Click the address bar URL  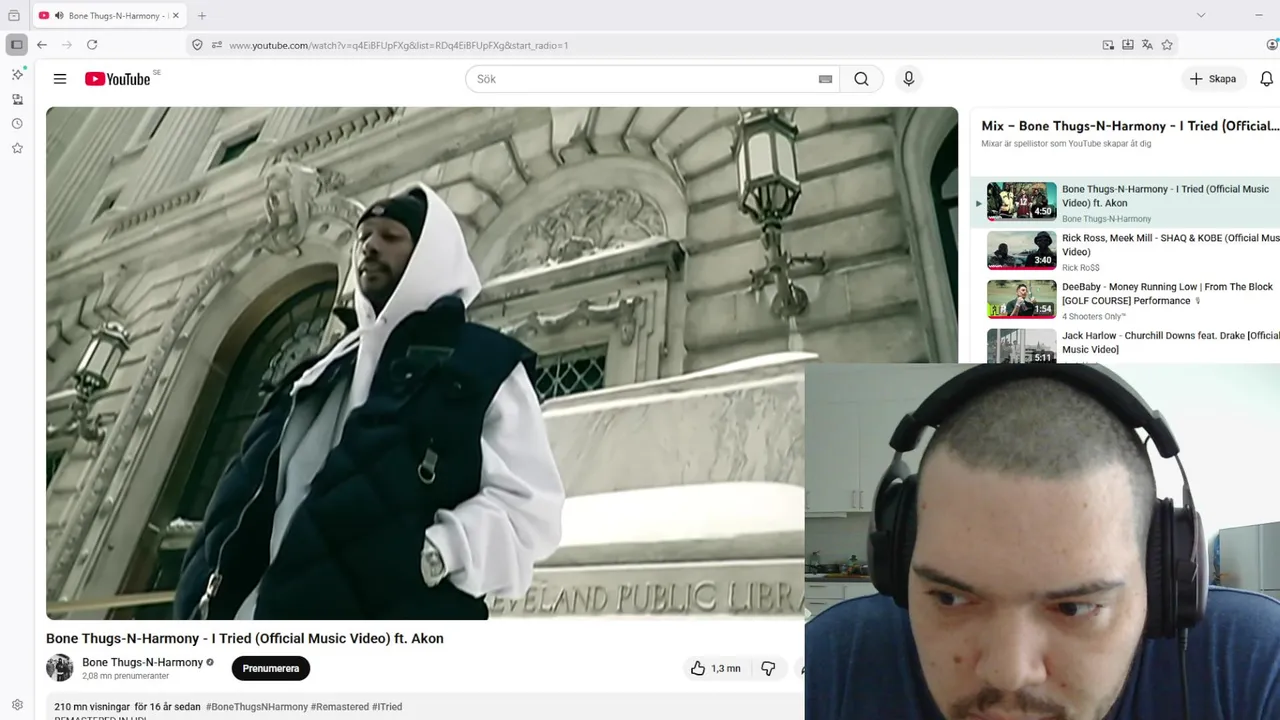pyautogui.click(x=398, y=45)
